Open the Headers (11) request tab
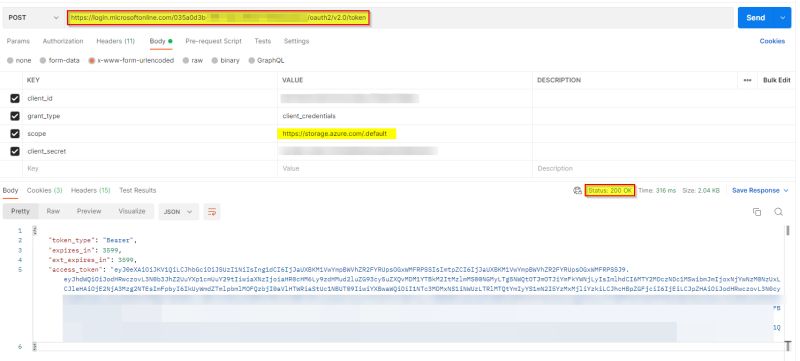This screenshot has width=800, height=361. (115, 41)
